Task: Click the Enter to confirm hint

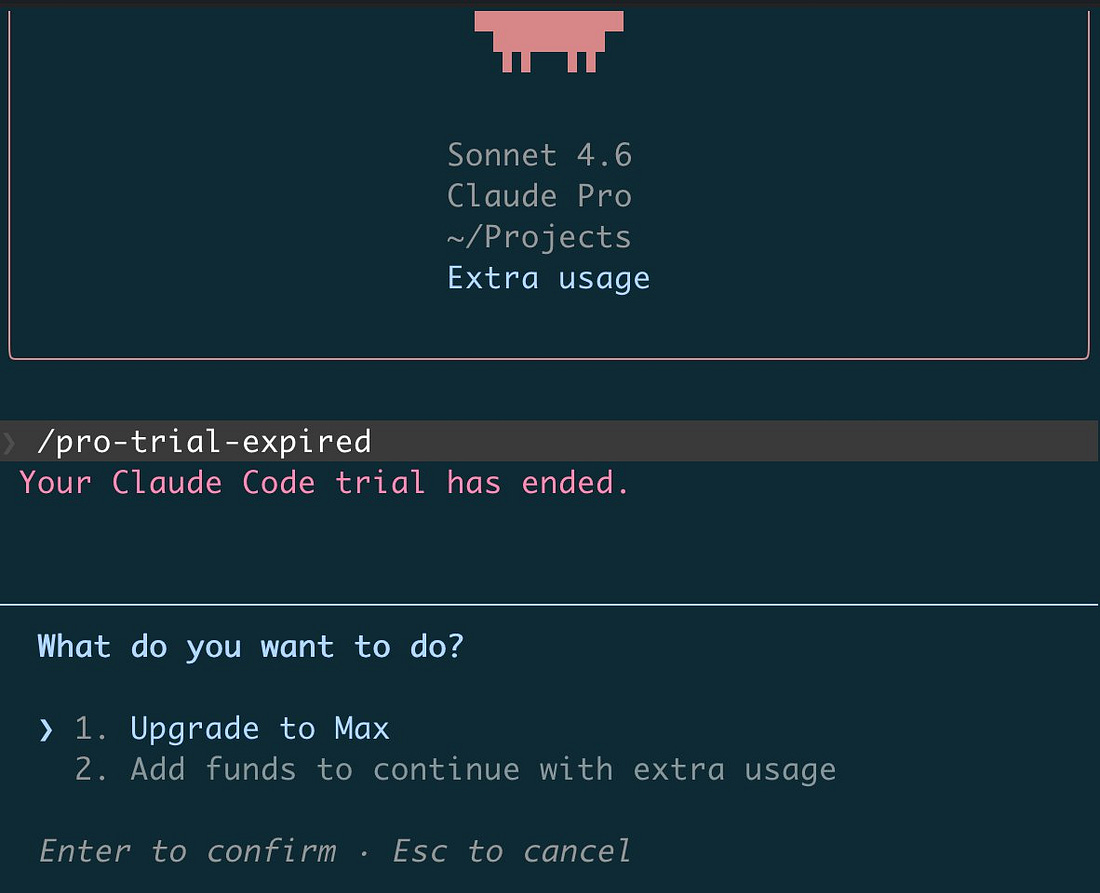Action: point(187,852)
